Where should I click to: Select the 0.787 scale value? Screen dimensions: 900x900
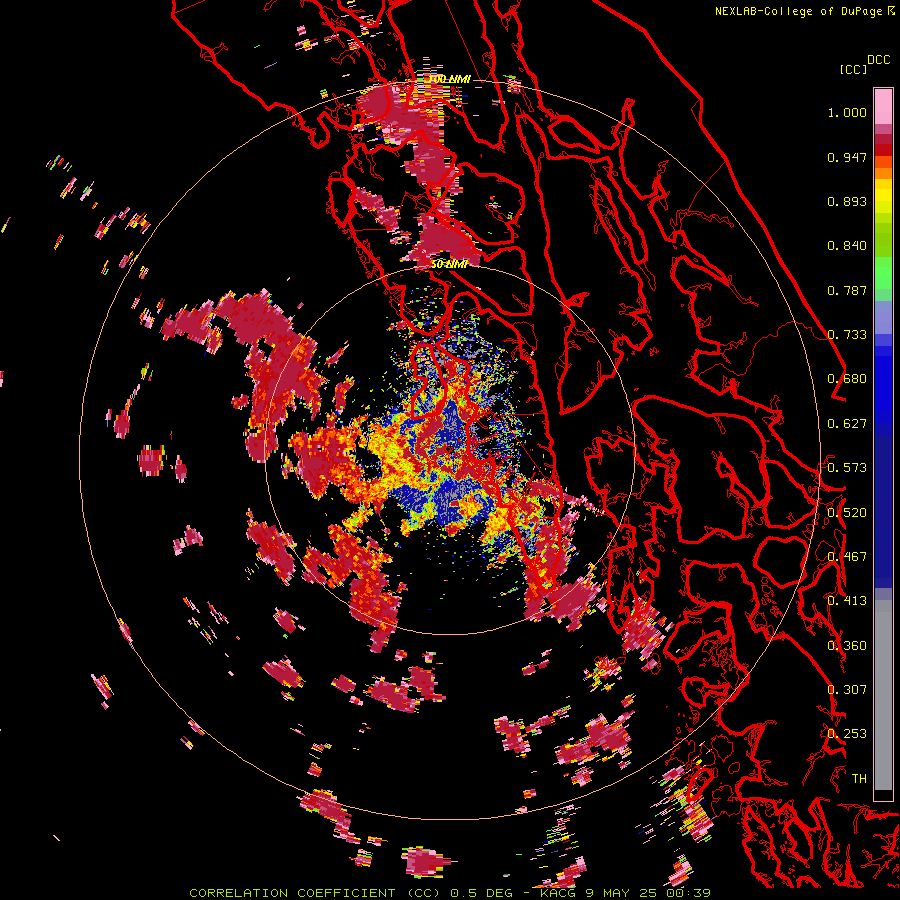pyautogui.click(x=847, y=290)
